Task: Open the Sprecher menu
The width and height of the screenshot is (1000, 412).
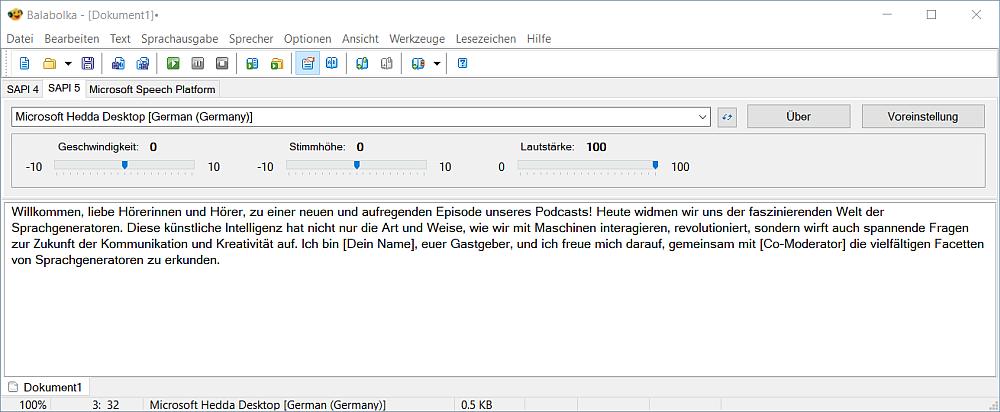Action: (251, 39)
